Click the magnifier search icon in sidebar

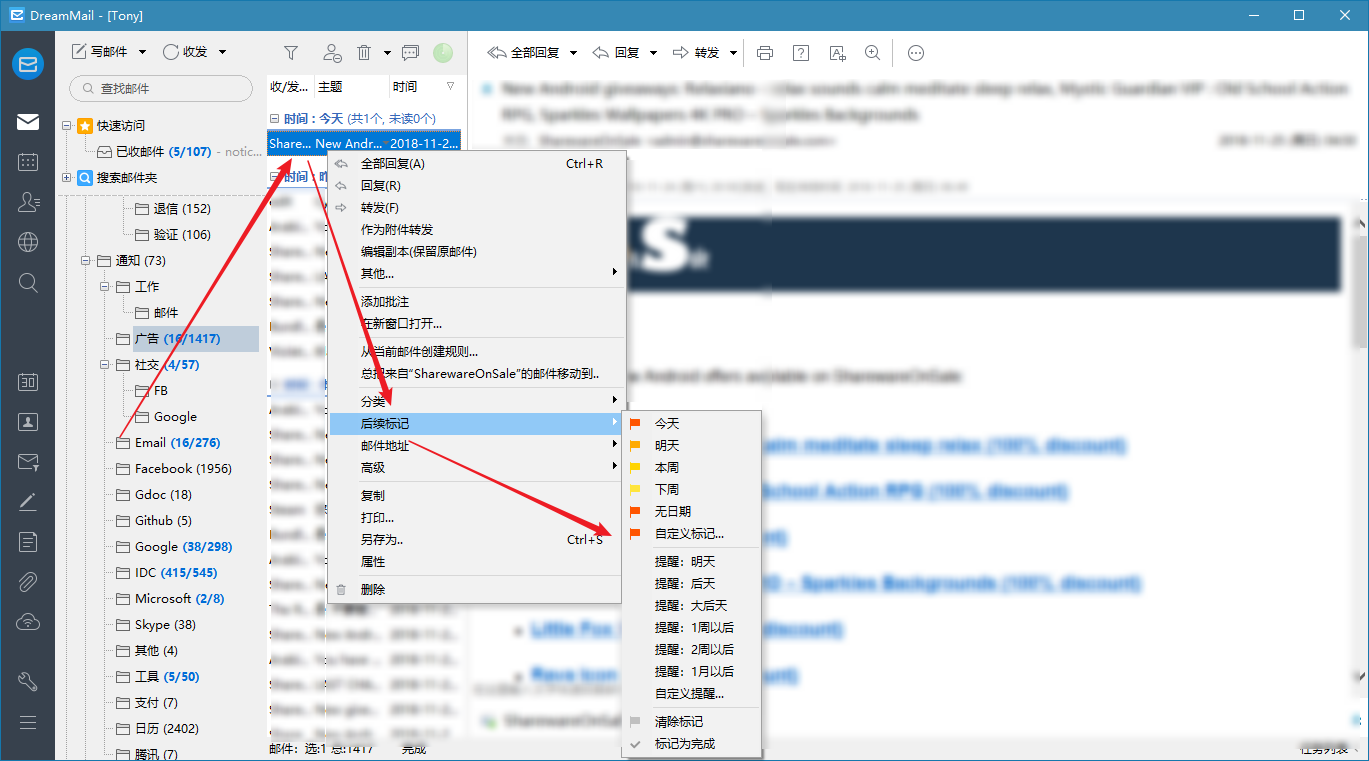[x=27, y=283]
